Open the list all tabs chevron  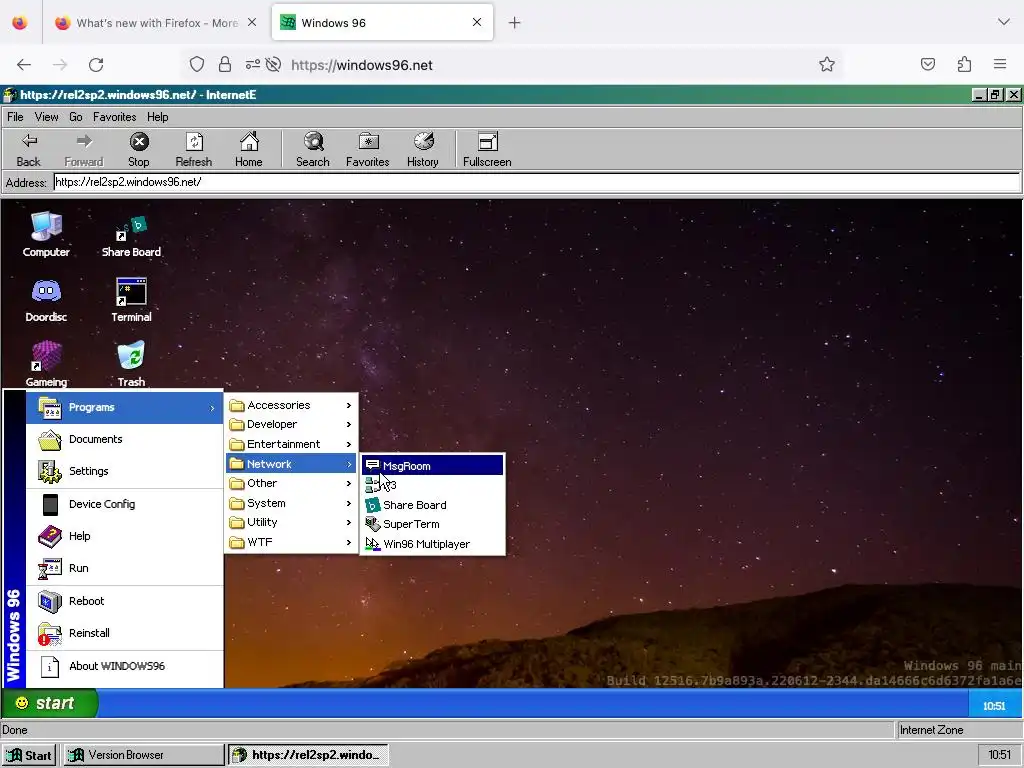coord(1004,22)
